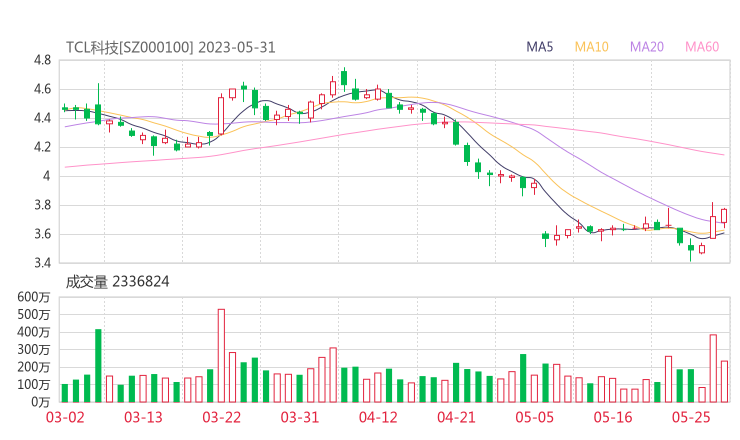The height and width of the screenshot is (440, 740).
Task: Click the 05-16 date axis label
Action: pos(613,417)
